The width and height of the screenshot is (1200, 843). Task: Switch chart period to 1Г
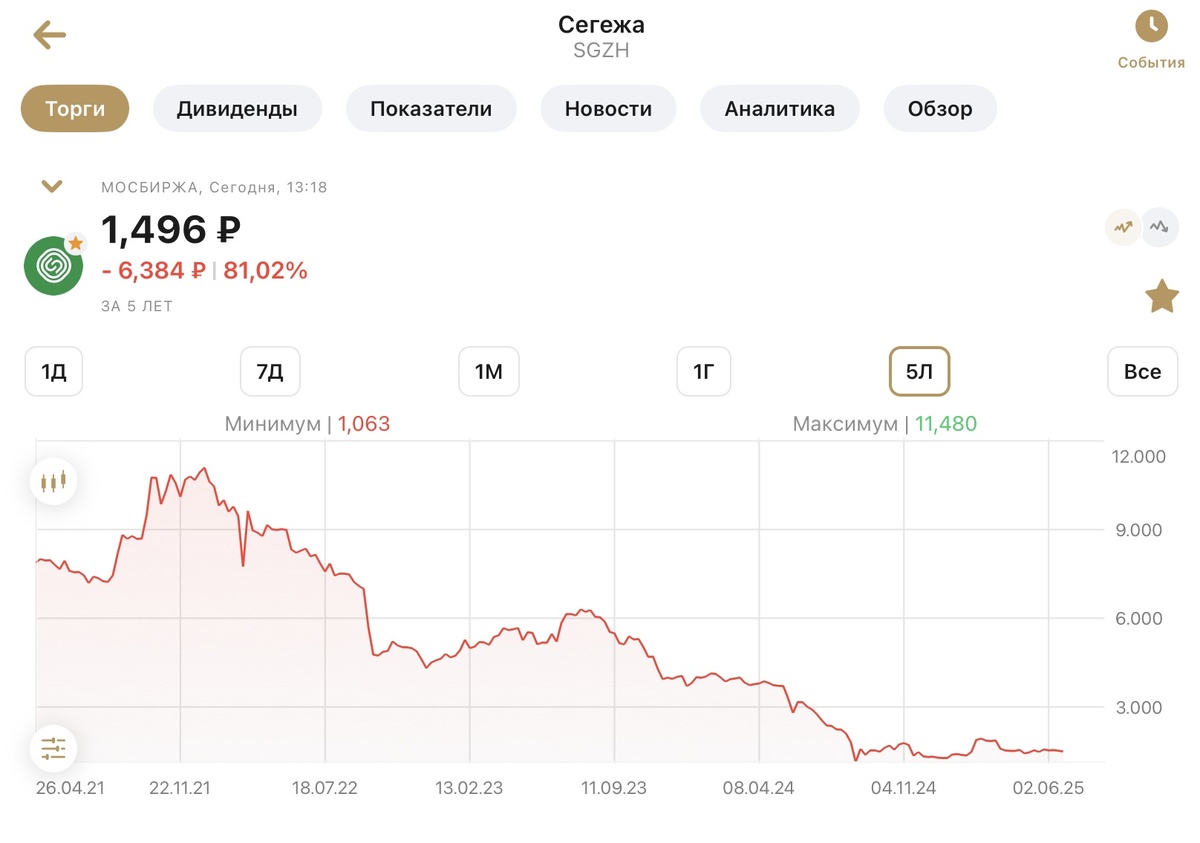704,372
